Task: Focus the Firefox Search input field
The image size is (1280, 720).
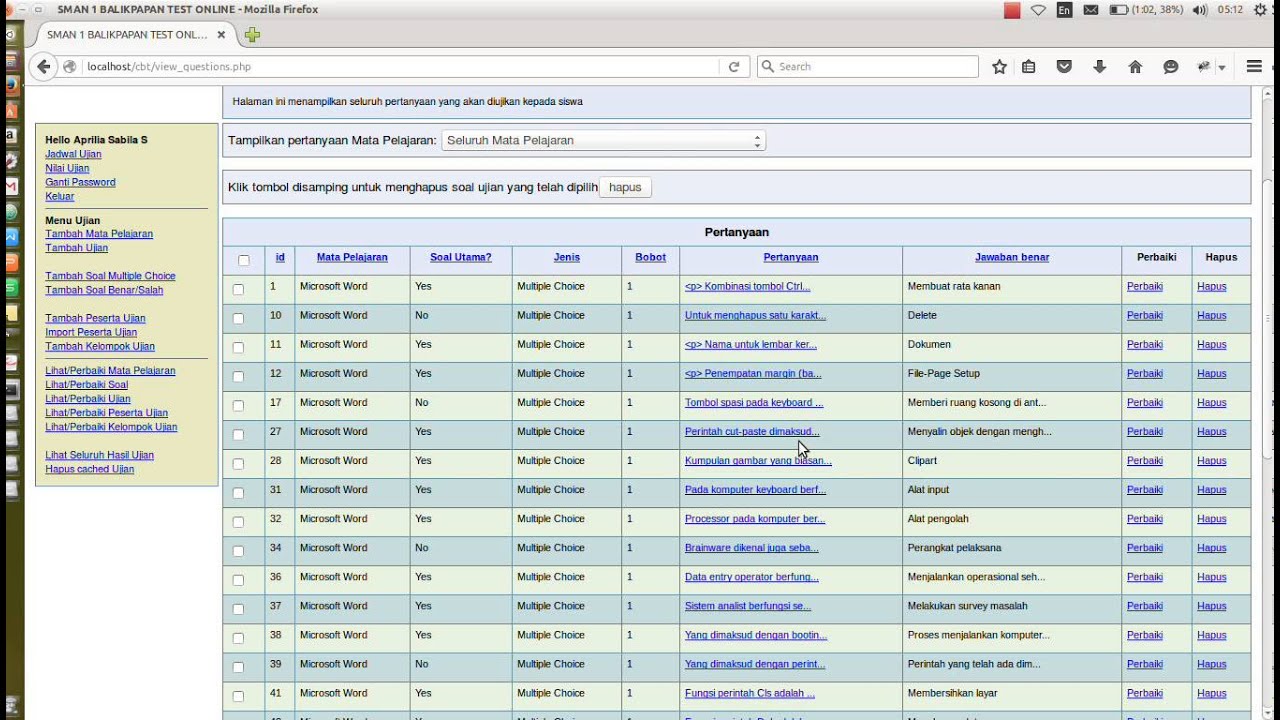Action: tap(867, 67)
